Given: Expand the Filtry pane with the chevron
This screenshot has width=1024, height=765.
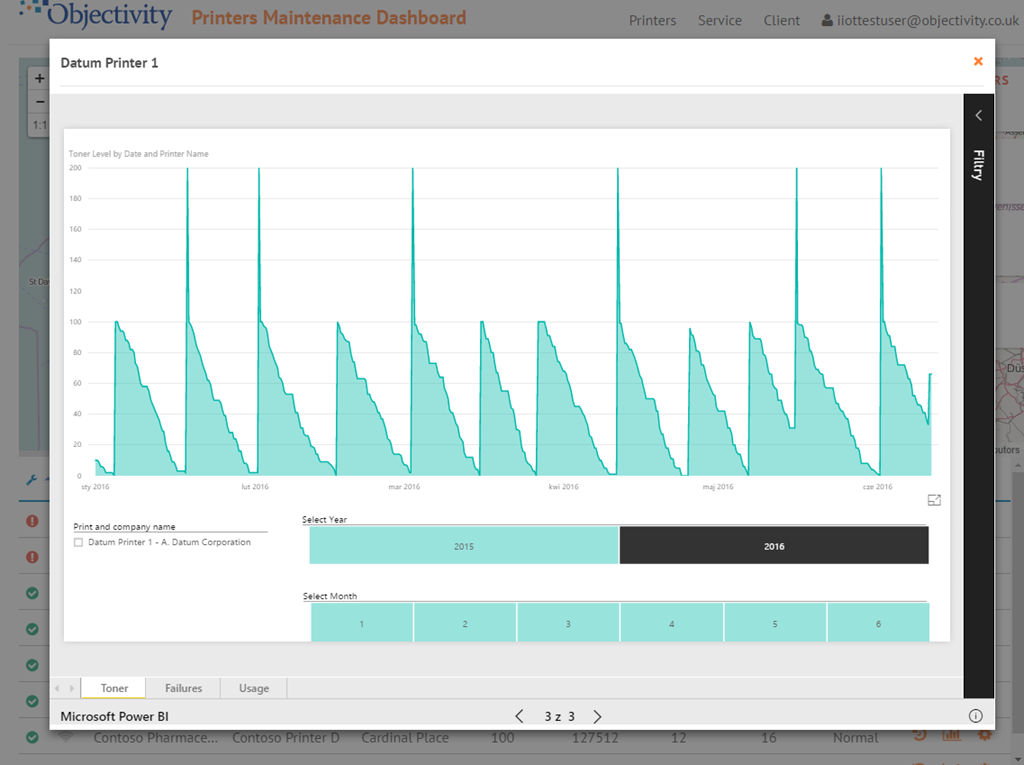Looking at the screenshot, I should [x=978, y=116].
